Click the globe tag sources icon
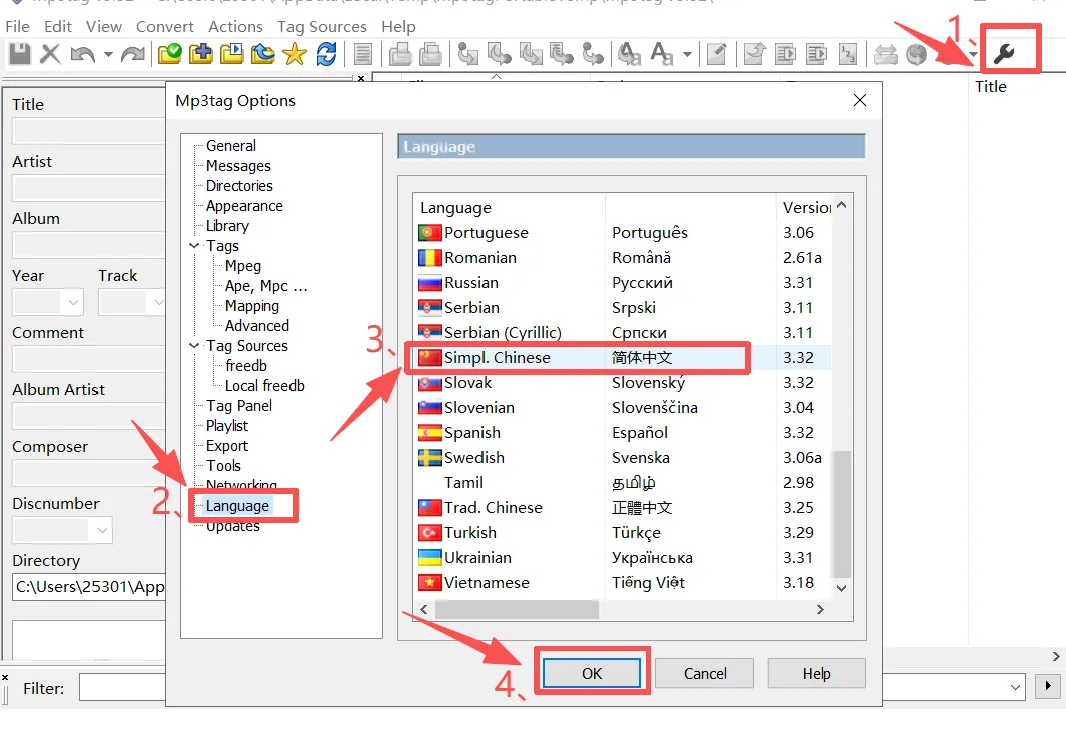The image size is (1066, 729). [x=916, y=54]
